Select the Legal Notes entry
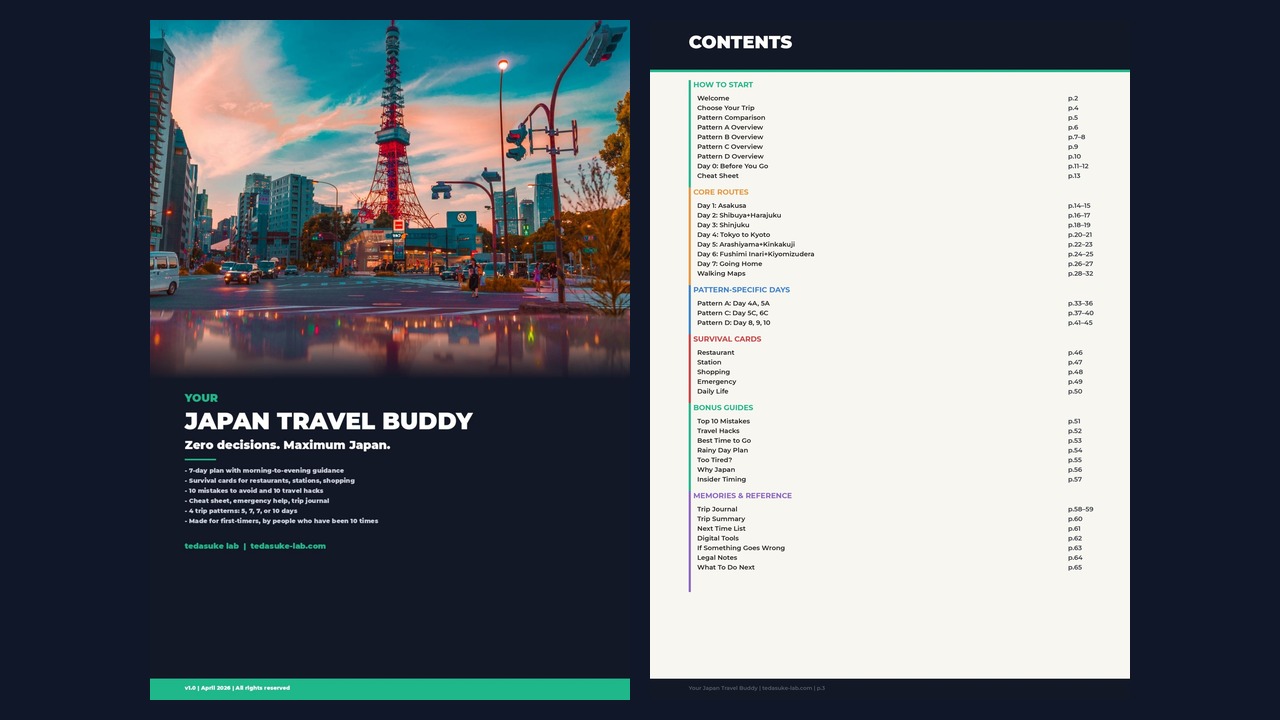 (x=715, y=557)
